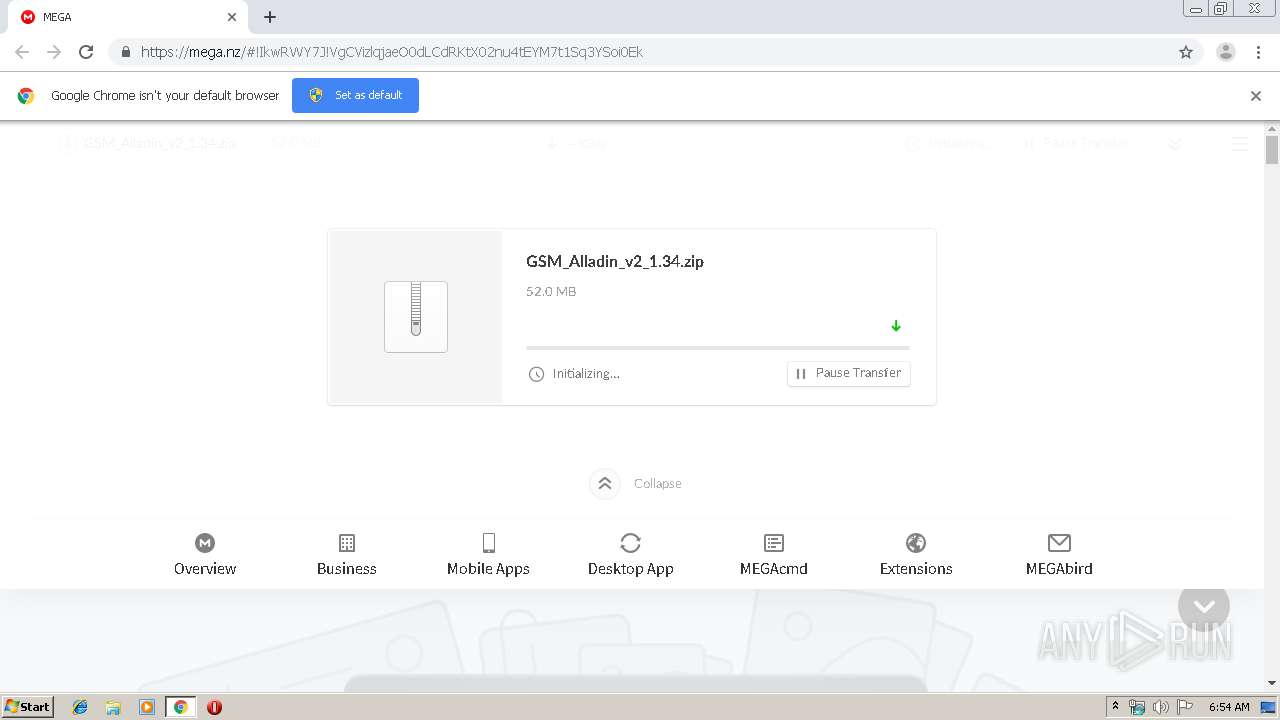Go back to the previous page

coord(22,52)
